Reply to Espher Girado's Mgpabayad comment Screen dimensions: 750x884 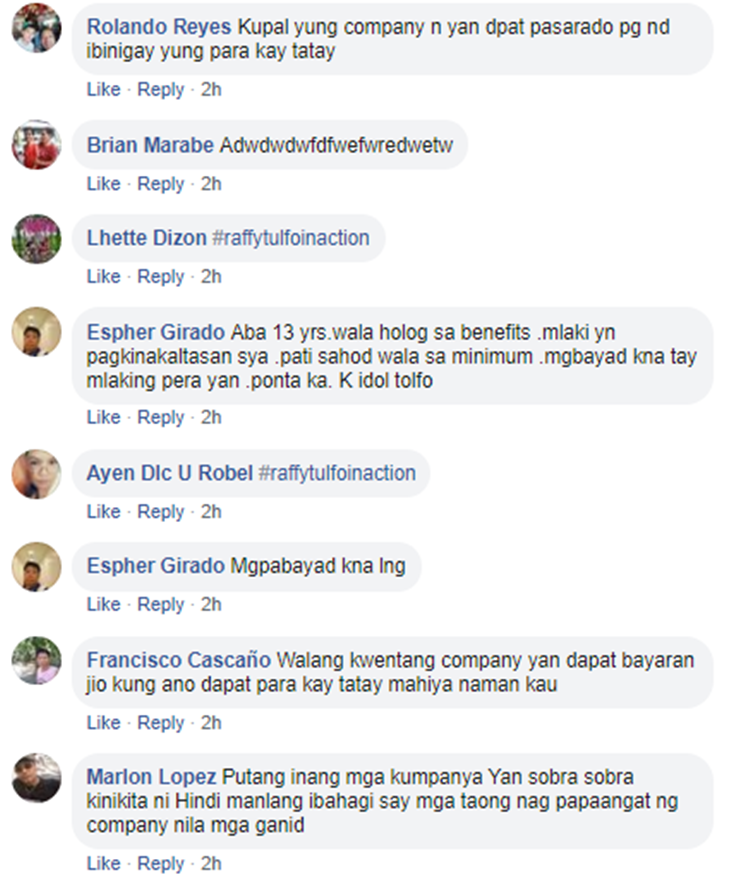tap(161, 604)
